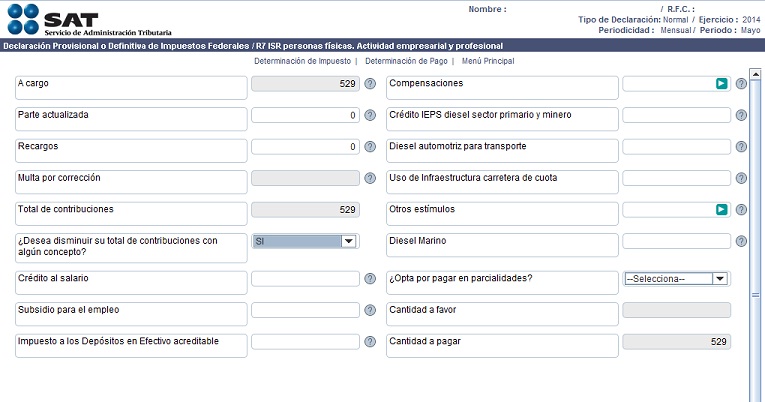
Task: Go to Menú Principal link
Action: (x=488, y=61)
